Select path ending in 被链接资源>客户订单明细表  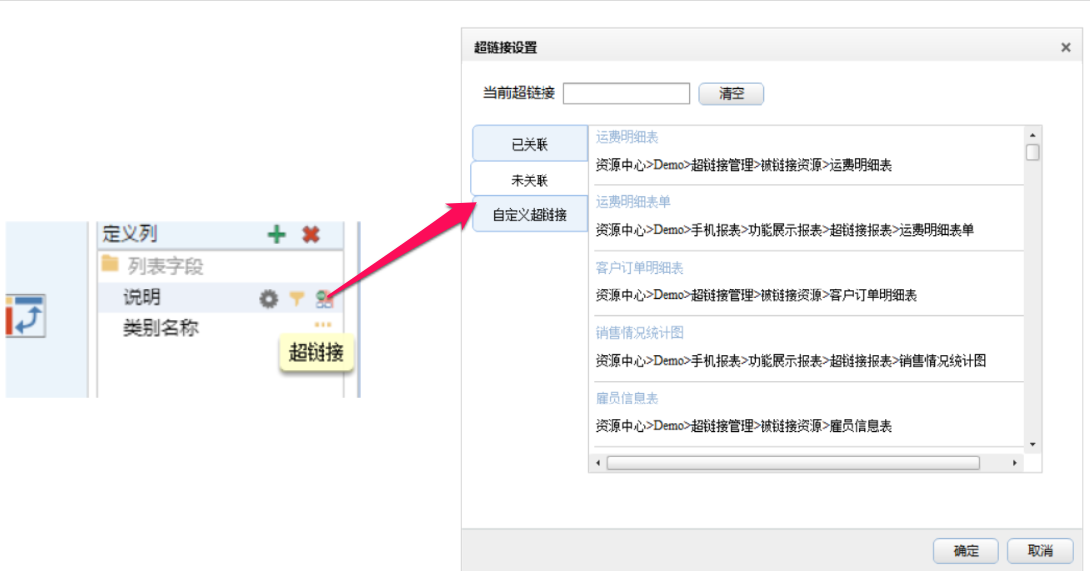pos(756,295)
